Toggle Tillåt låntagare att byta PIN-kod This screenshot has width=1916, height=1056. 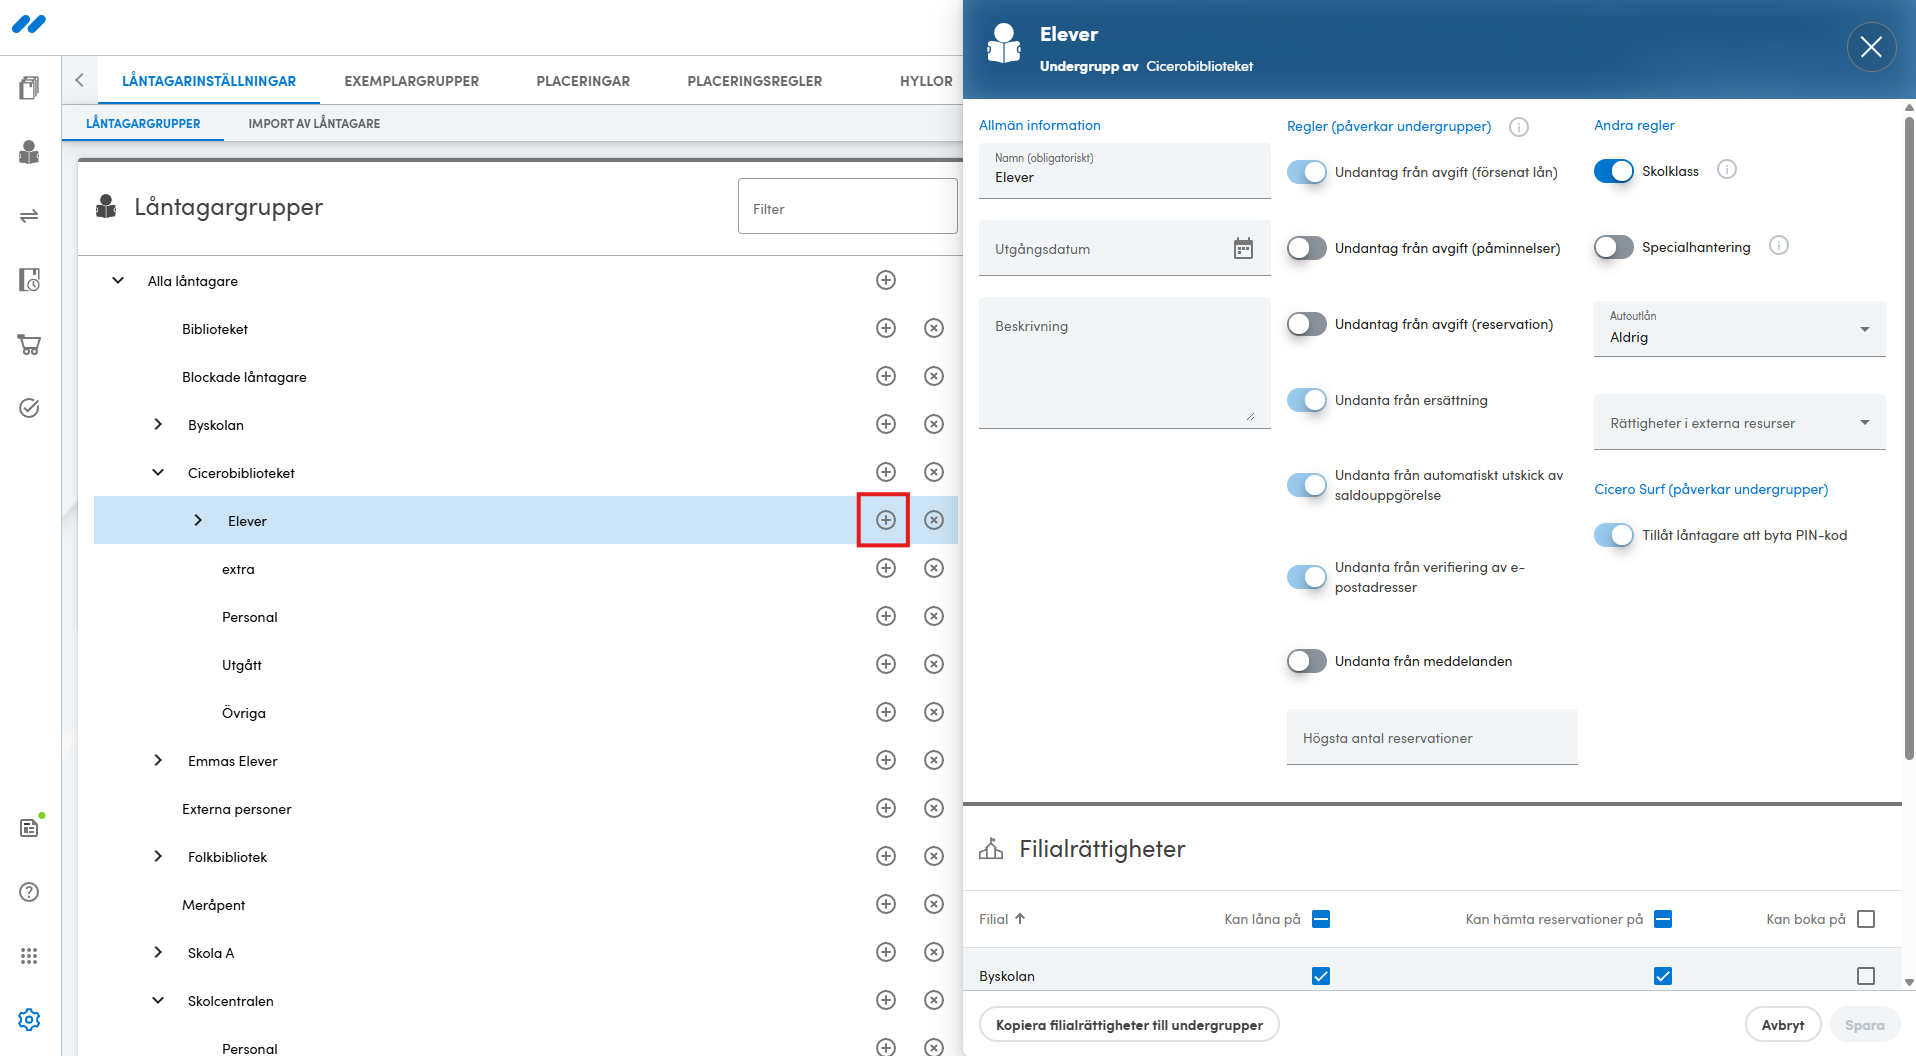pos(1614,535)
